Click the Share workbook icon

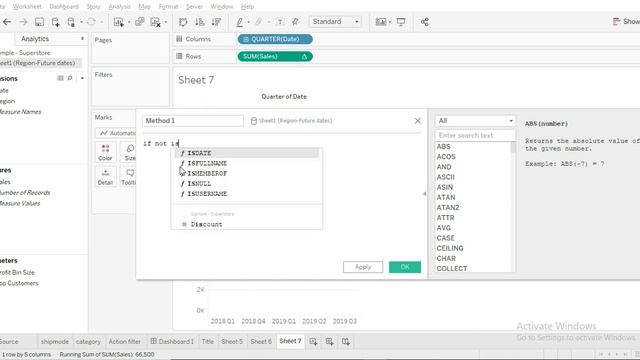coord(424,22)
